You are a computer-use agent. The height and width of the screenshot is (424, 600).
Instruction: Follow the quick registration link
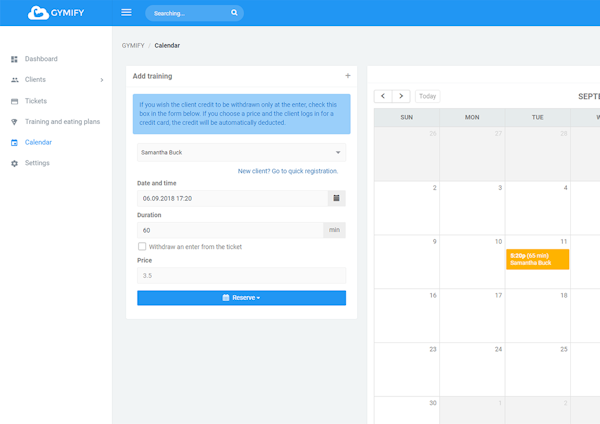pyautogui.click(x=287, y=171)
